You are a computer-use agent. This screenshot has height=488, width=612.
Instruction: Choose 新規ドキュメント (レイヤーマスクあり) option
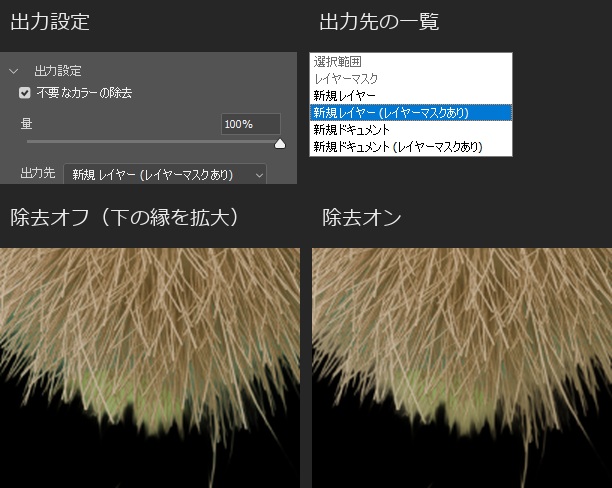pyautogui.click(x=411, y=146)
